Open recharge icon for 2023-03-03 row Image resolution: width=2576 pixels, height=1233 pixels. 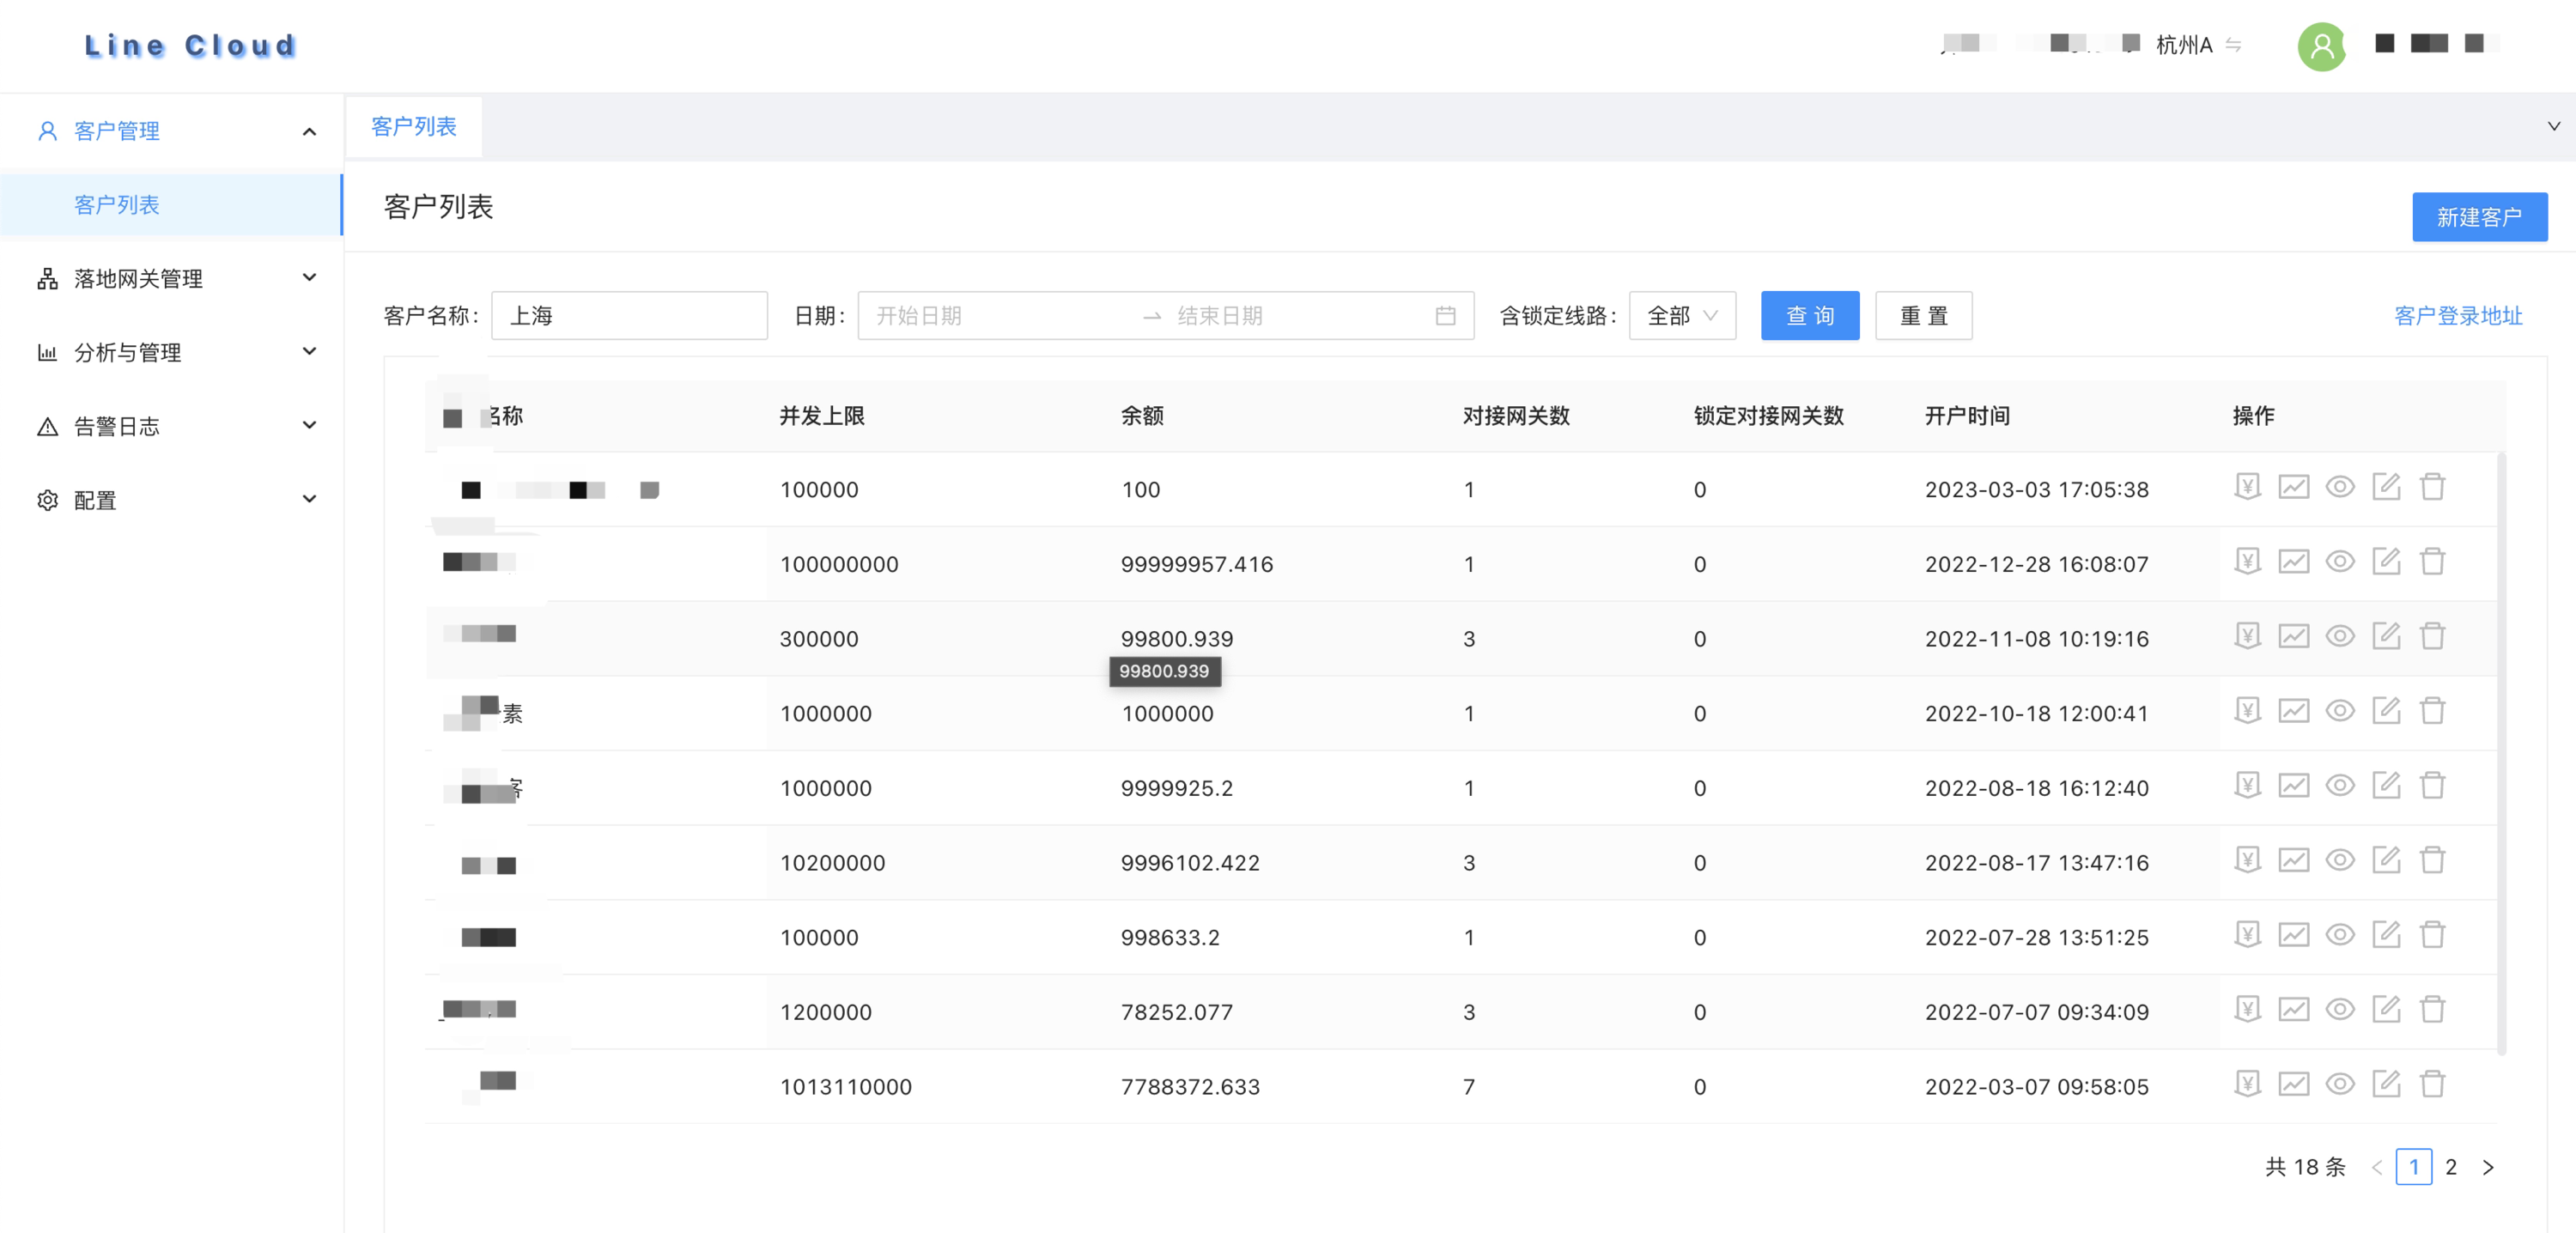click(x=2247, y=487)
